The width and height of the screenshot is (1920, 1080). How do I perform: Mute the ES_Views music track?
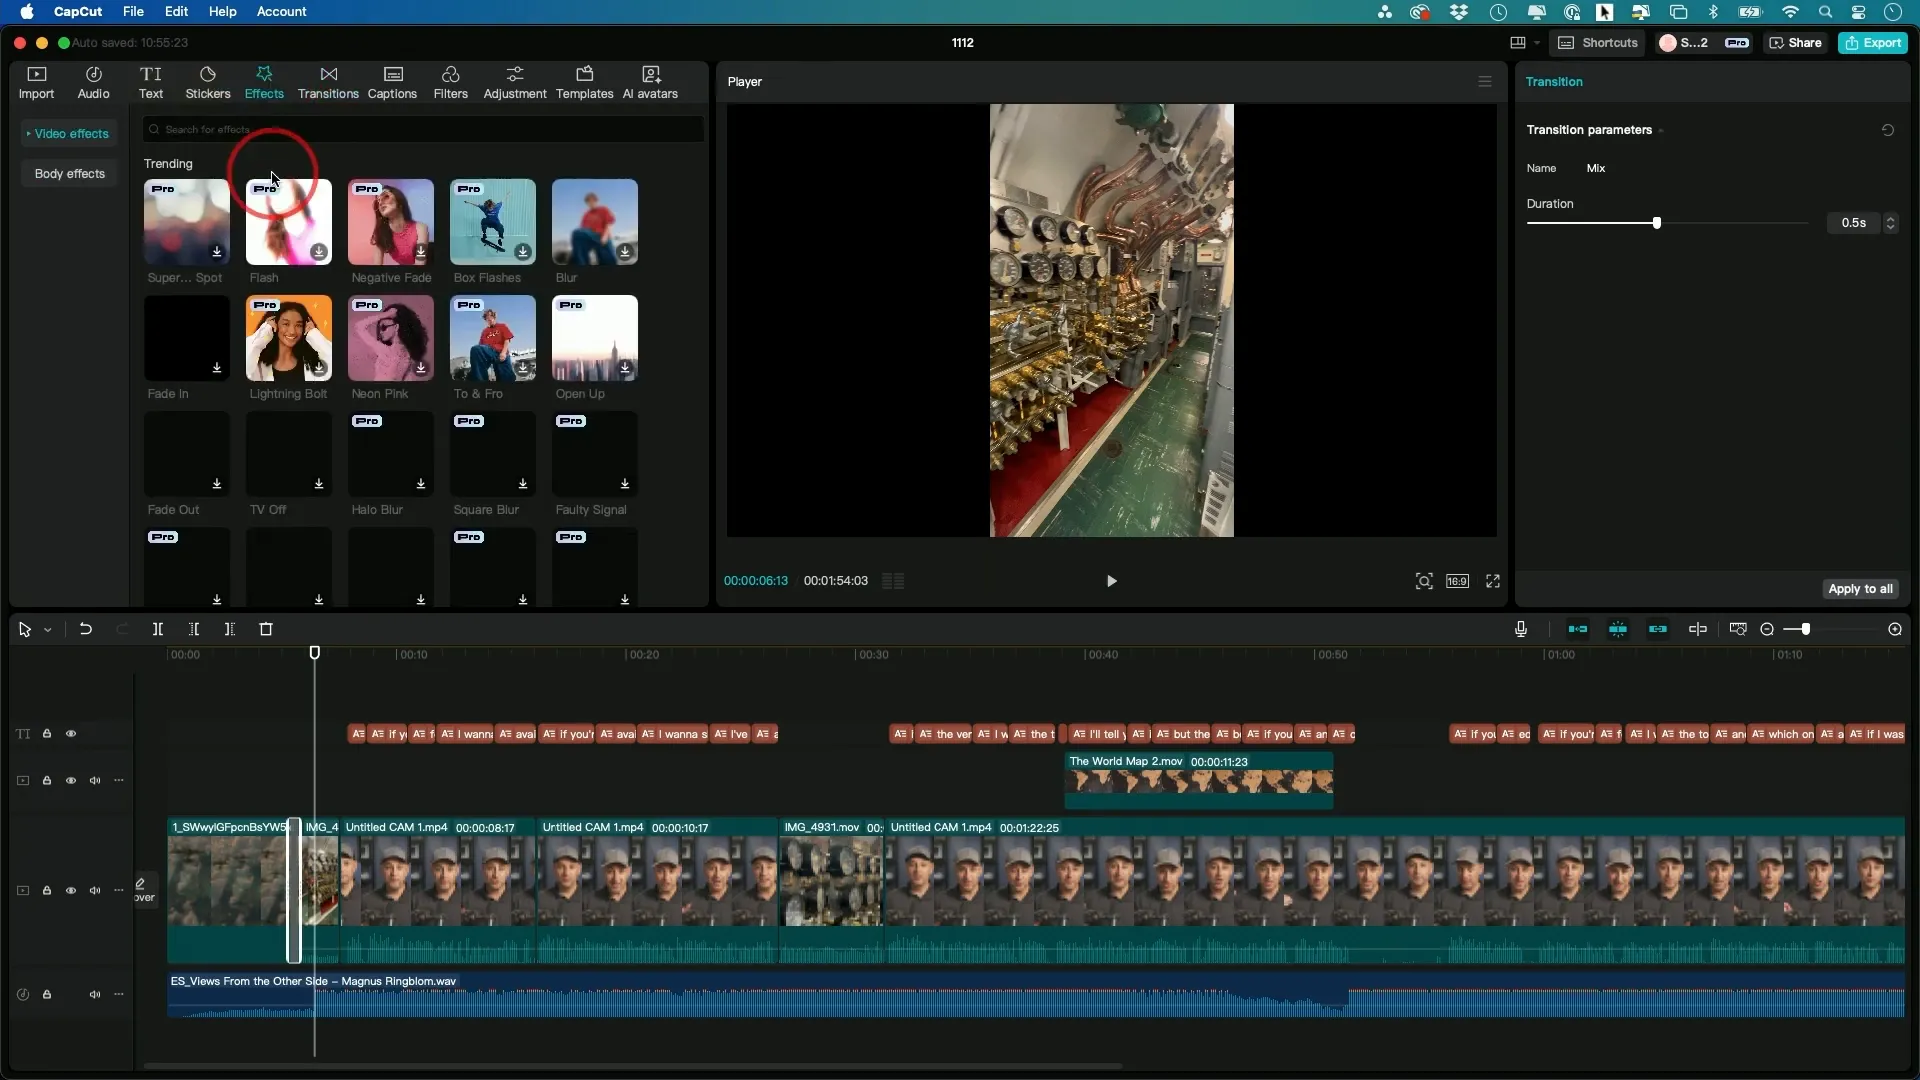(x=95, y=995)
